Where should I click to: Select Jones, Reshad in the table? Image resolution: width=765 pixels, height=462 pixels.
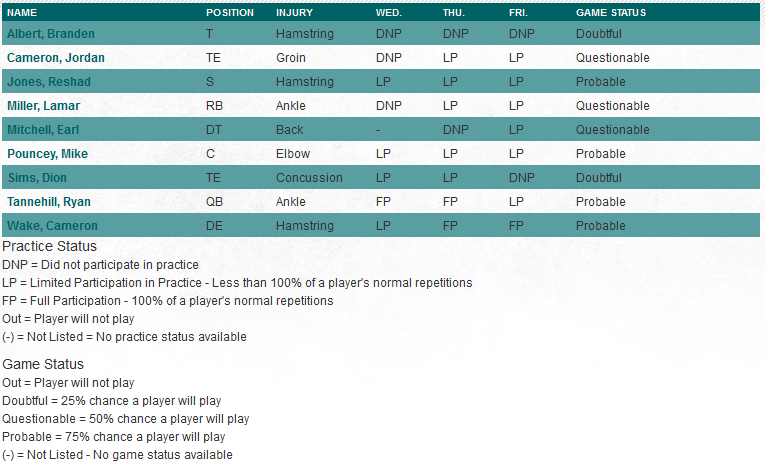point(49,82)
